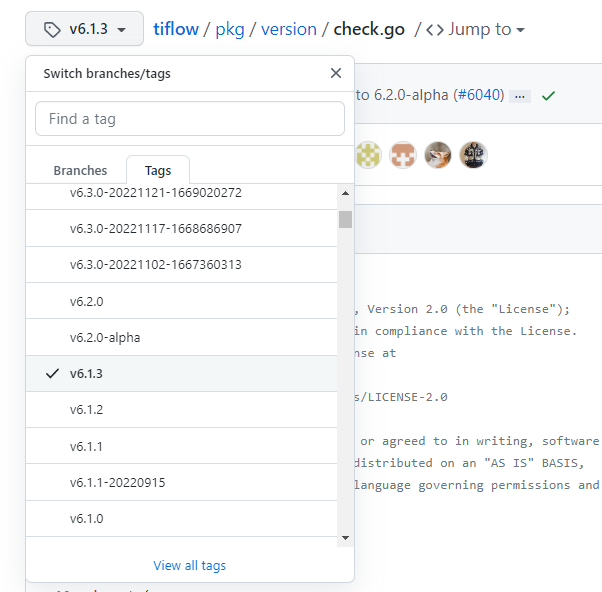Select tag v6.1.1-20220915
Screen dimensions: 602x592
coord(117,482)
